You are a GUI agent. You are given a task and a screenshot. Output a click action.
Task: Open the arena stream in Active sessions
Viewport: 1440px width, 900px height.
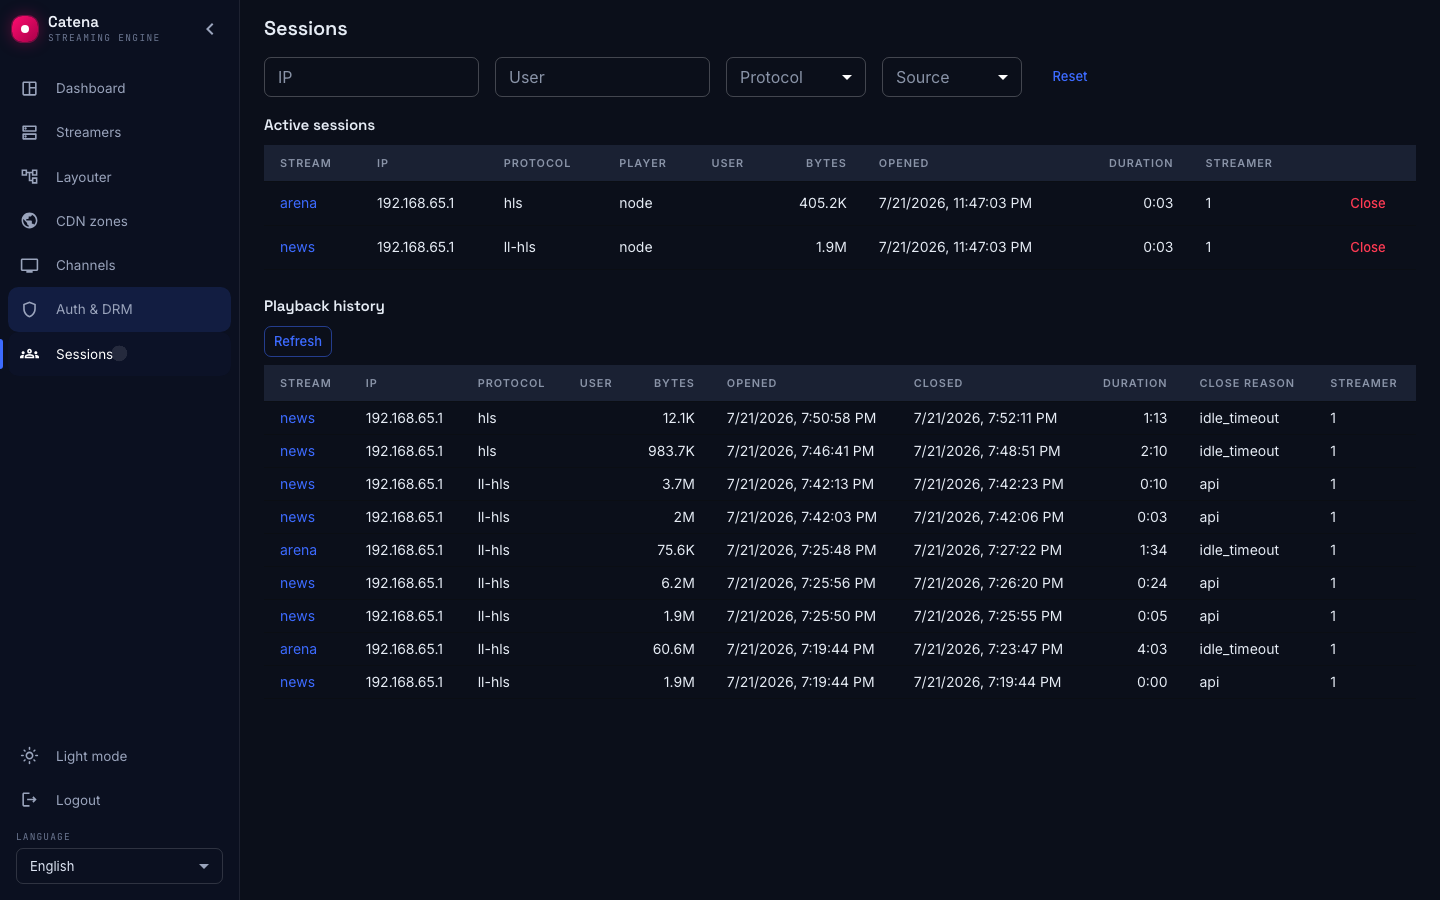(298, 203)
